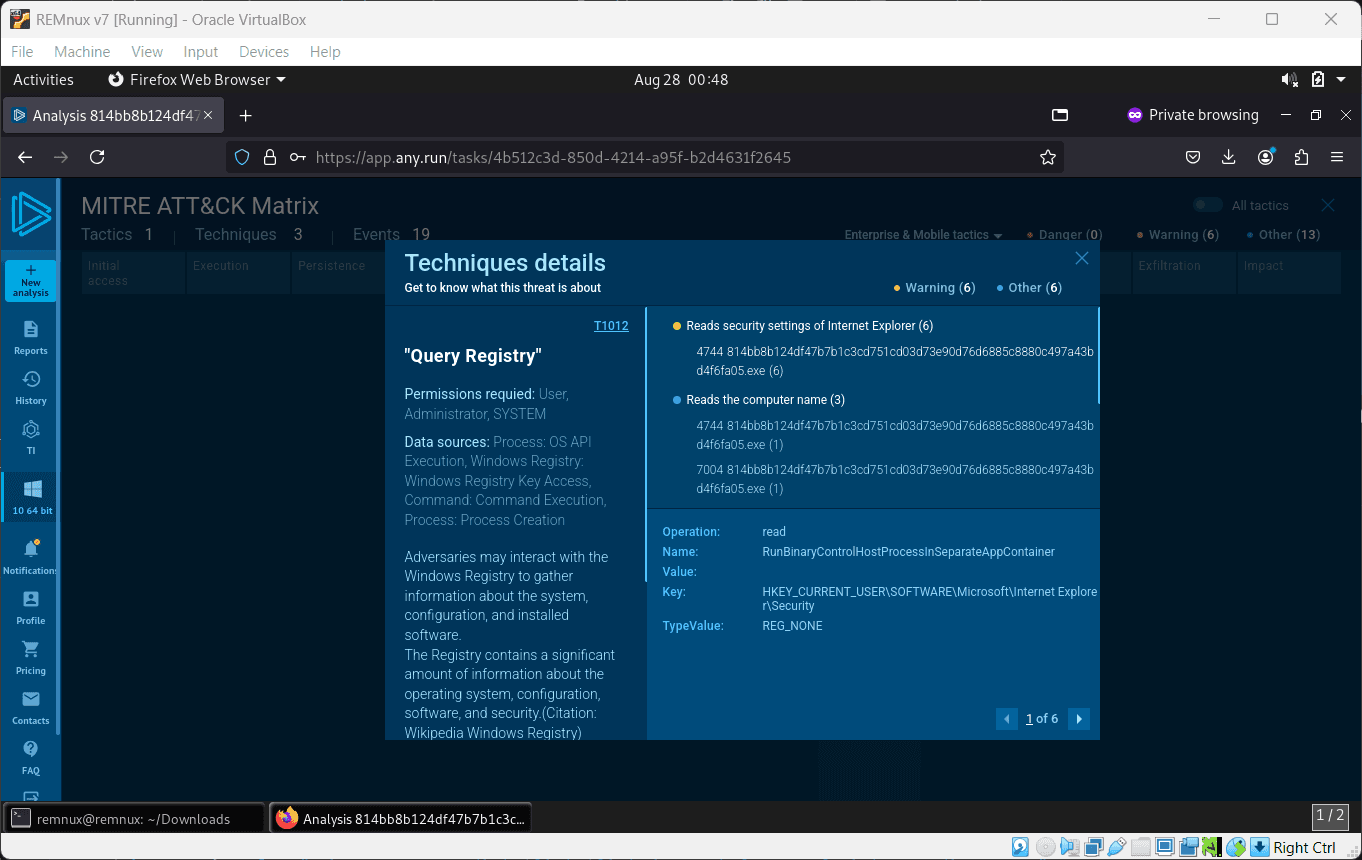Open VirtualBox Input menu

point(201,52)
